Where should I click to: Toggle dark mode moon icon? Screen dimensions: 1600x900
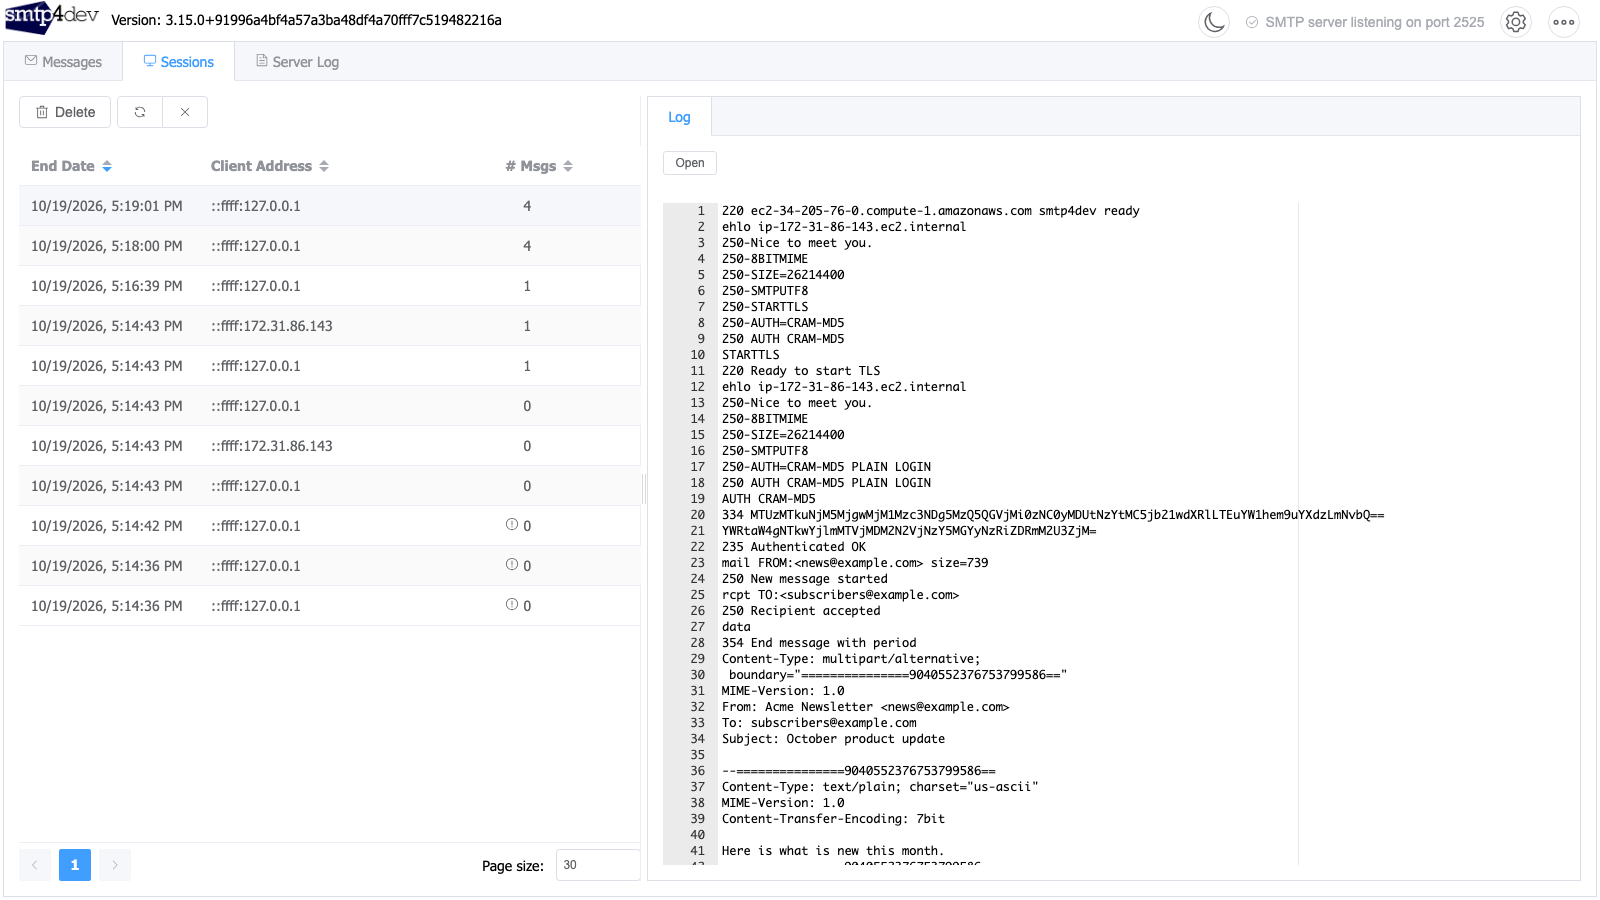[1214, 22]
